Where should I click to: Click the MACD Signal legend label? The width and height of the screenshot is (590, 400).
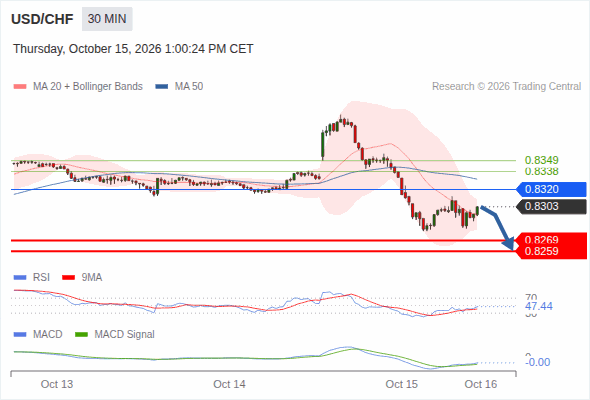pyautogui.click(x=124, y=335)
